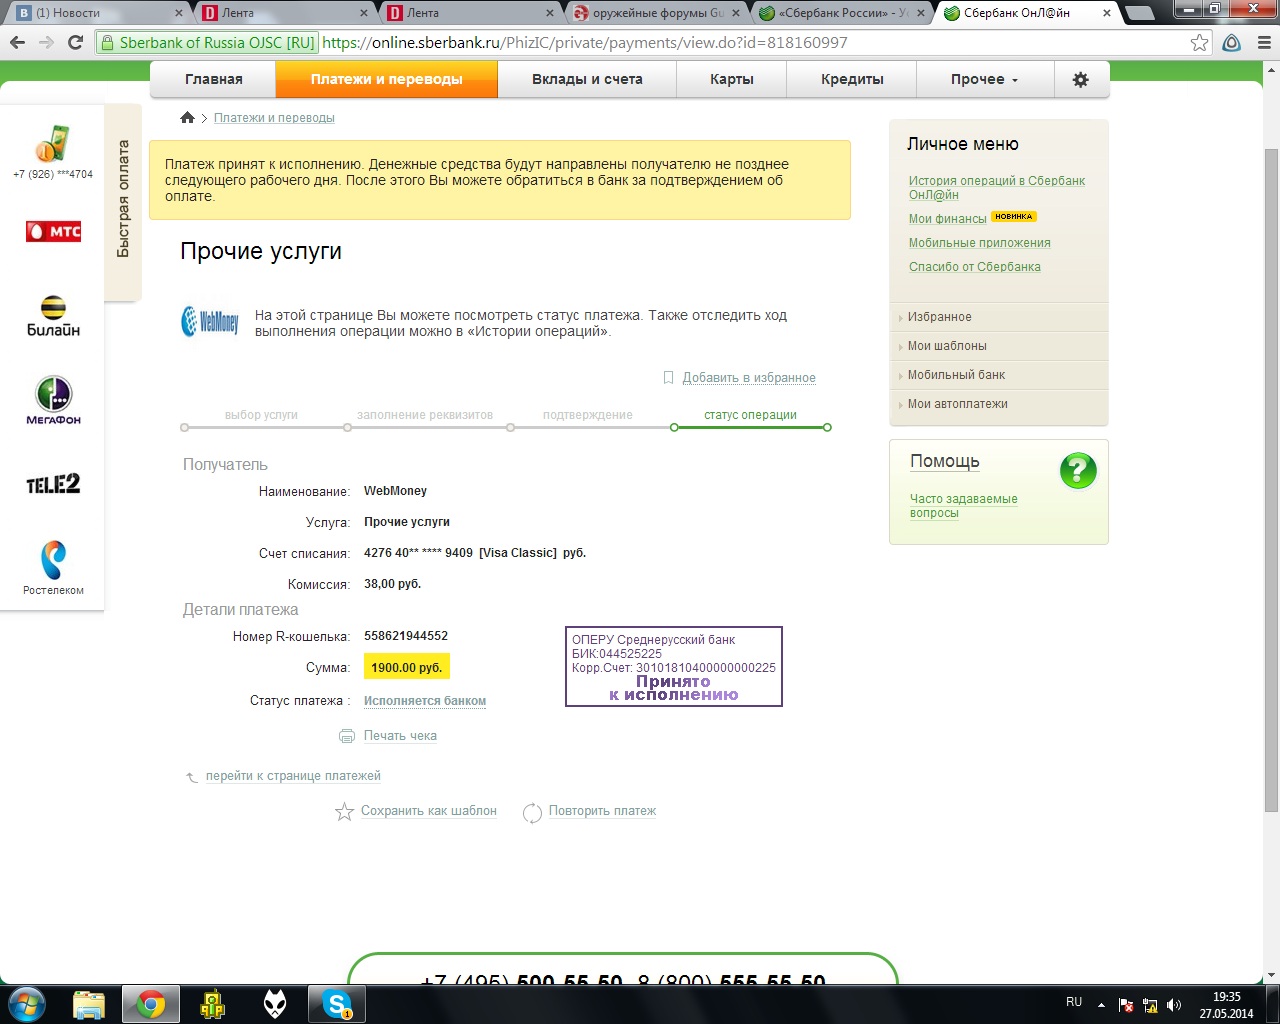Open the Исполняется банком status link
1280x1024 pixels.
coord(425,701)
